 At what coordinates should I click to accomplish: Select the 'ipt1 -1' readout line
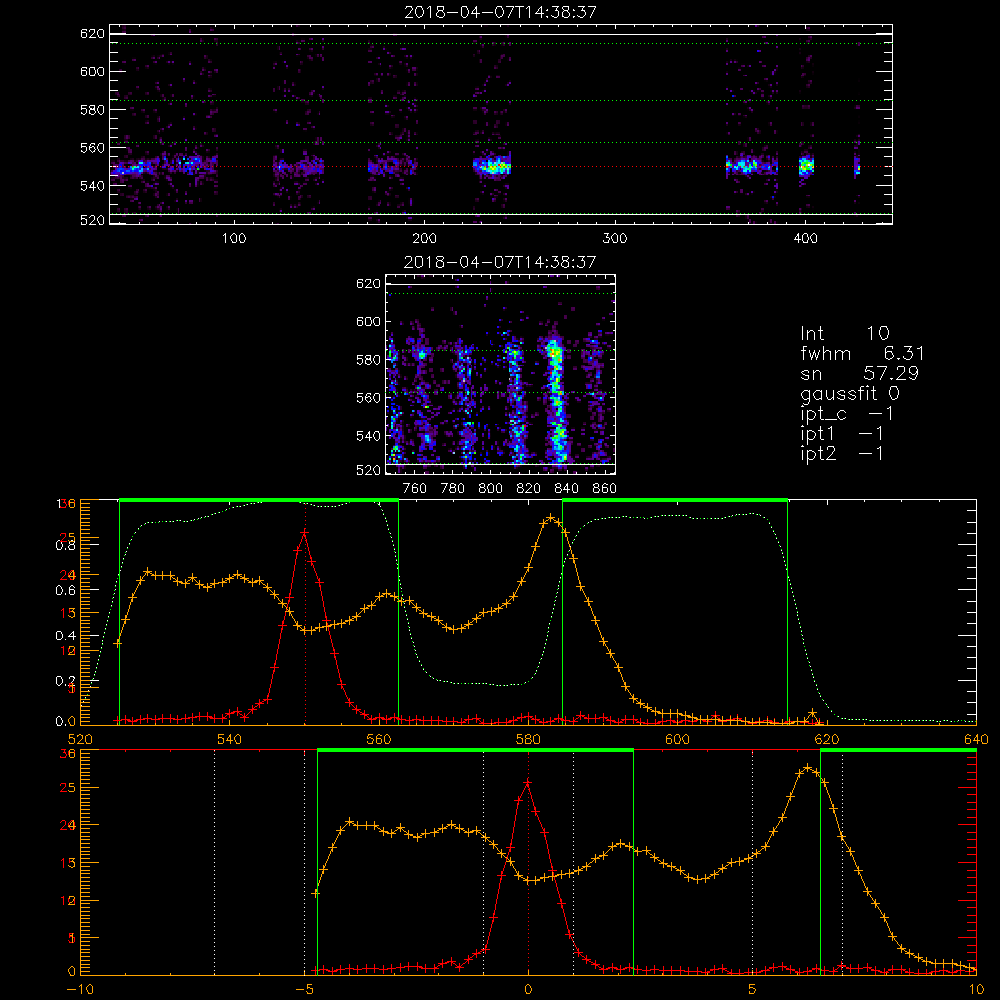click(x=842, y=434)
